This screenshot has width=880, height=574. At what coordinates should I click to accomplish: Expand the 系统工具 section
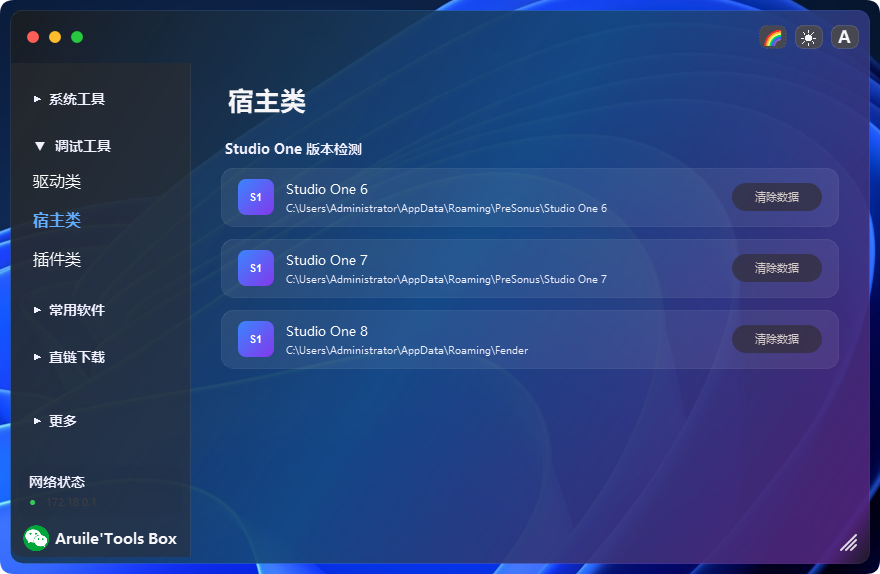(x=70, y=99)
